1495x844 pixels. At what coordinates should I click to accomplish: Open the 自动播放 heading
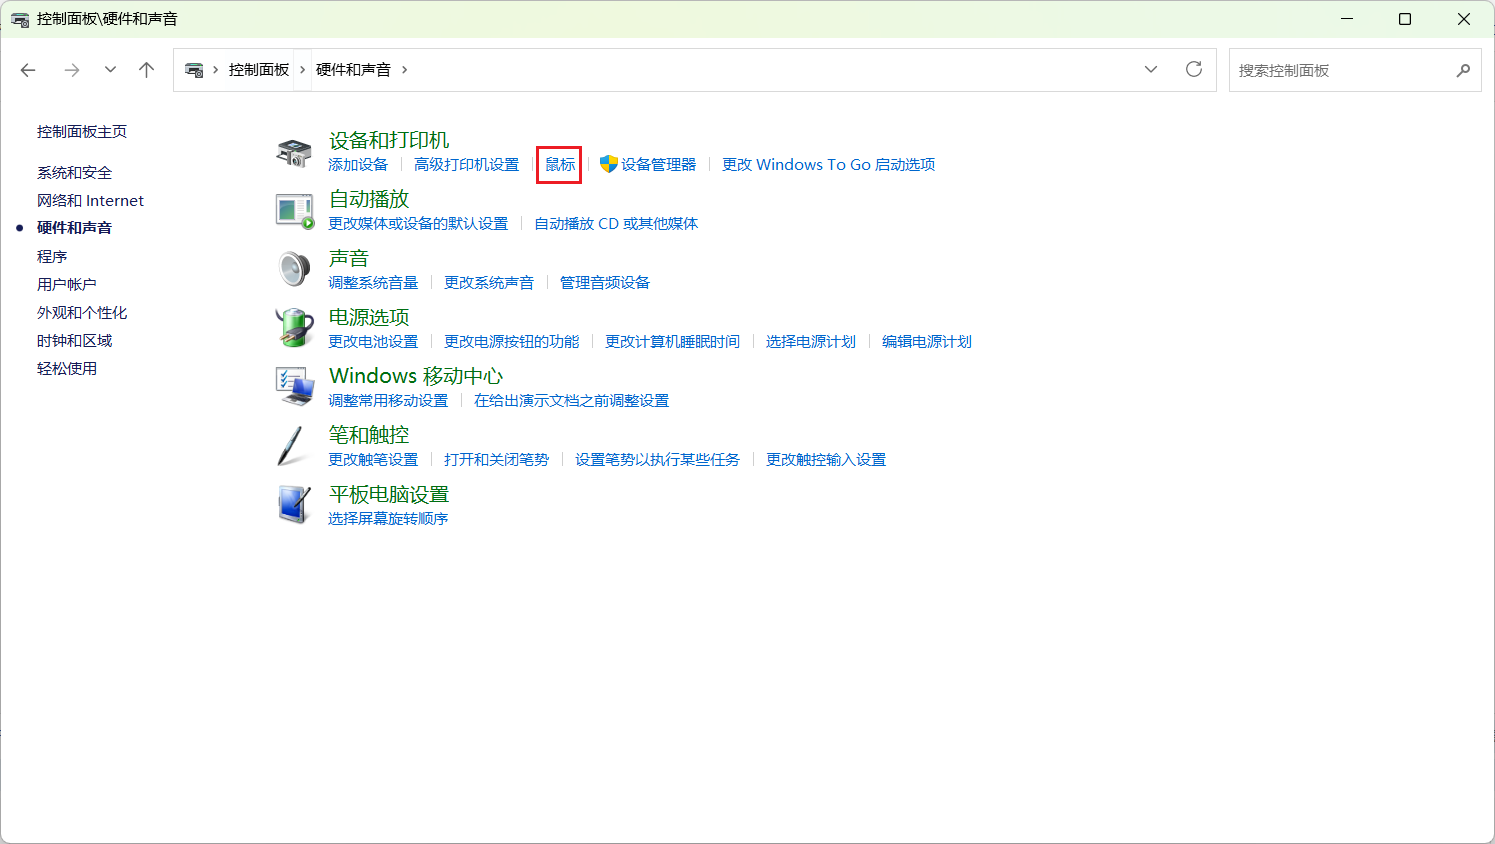(369, 199)
